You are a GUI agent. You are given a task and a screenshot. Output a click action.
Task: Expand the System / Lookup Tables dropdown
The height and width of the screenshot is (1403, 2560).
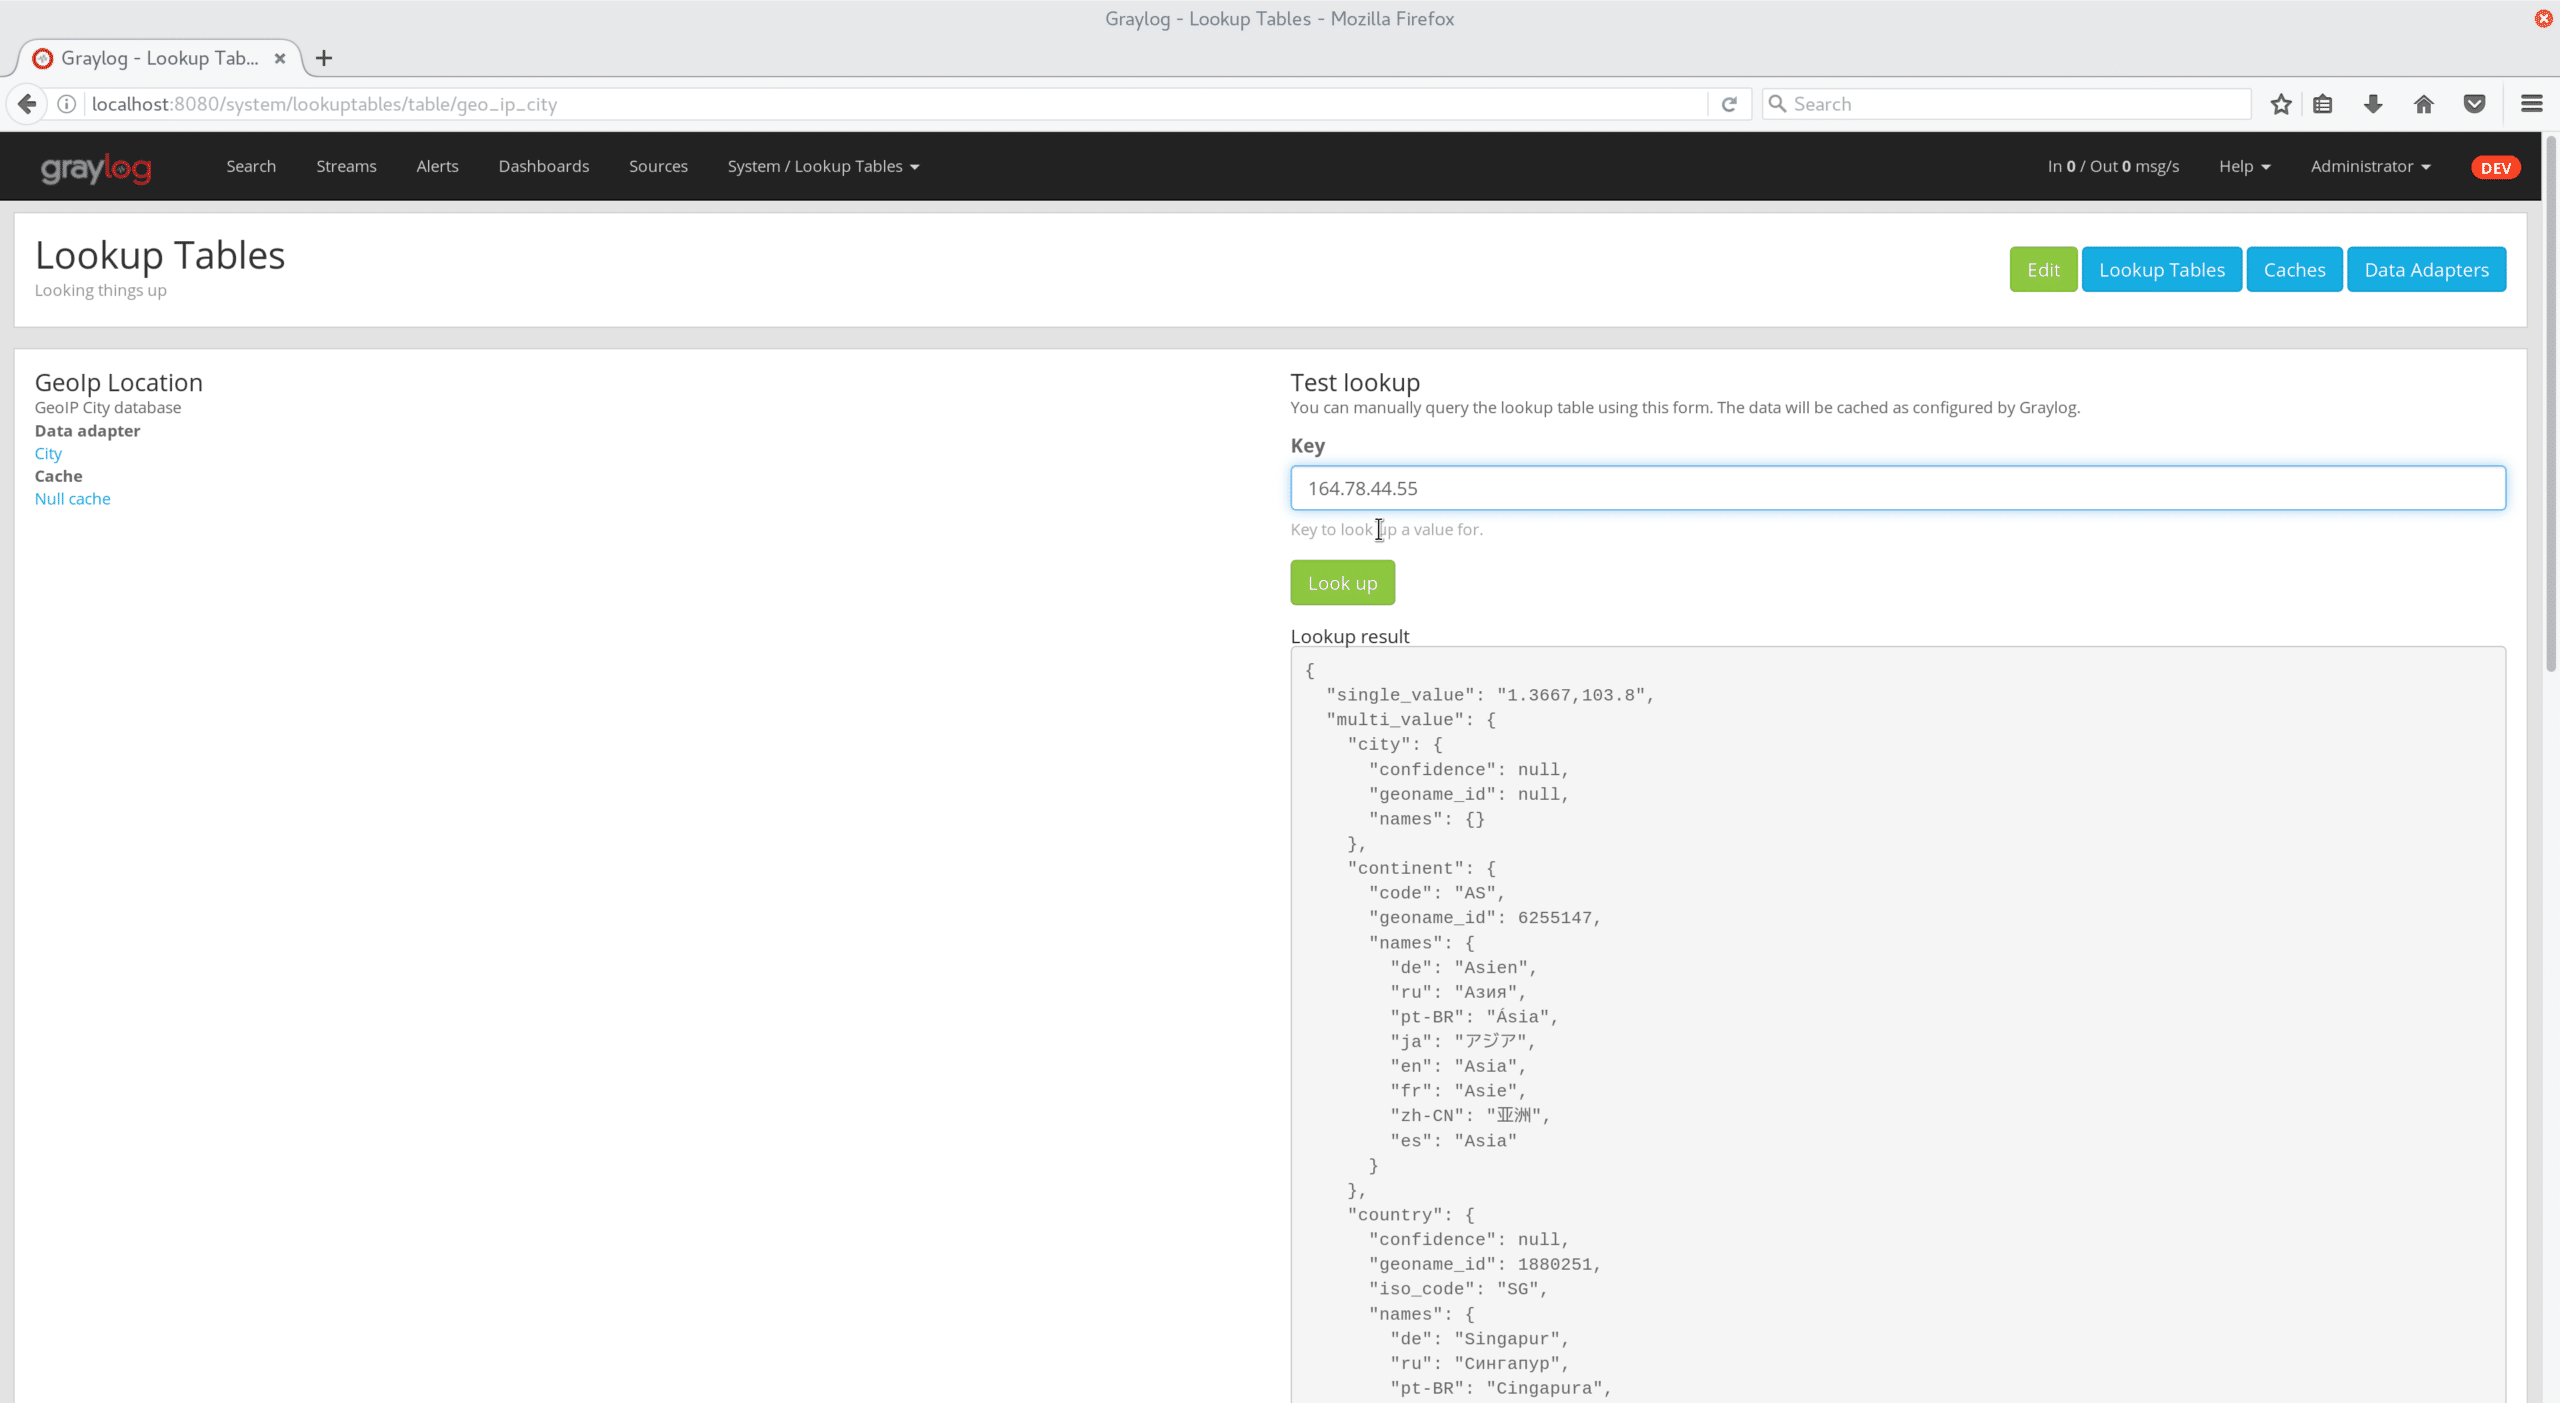click(823, 166)
